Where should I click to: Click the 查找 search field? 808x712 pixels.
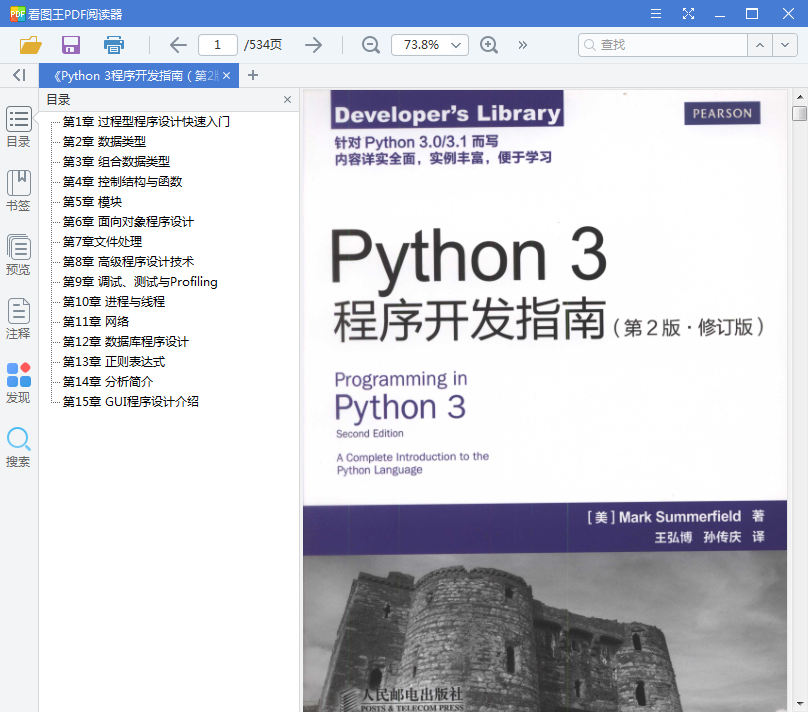tap(663, 45)
